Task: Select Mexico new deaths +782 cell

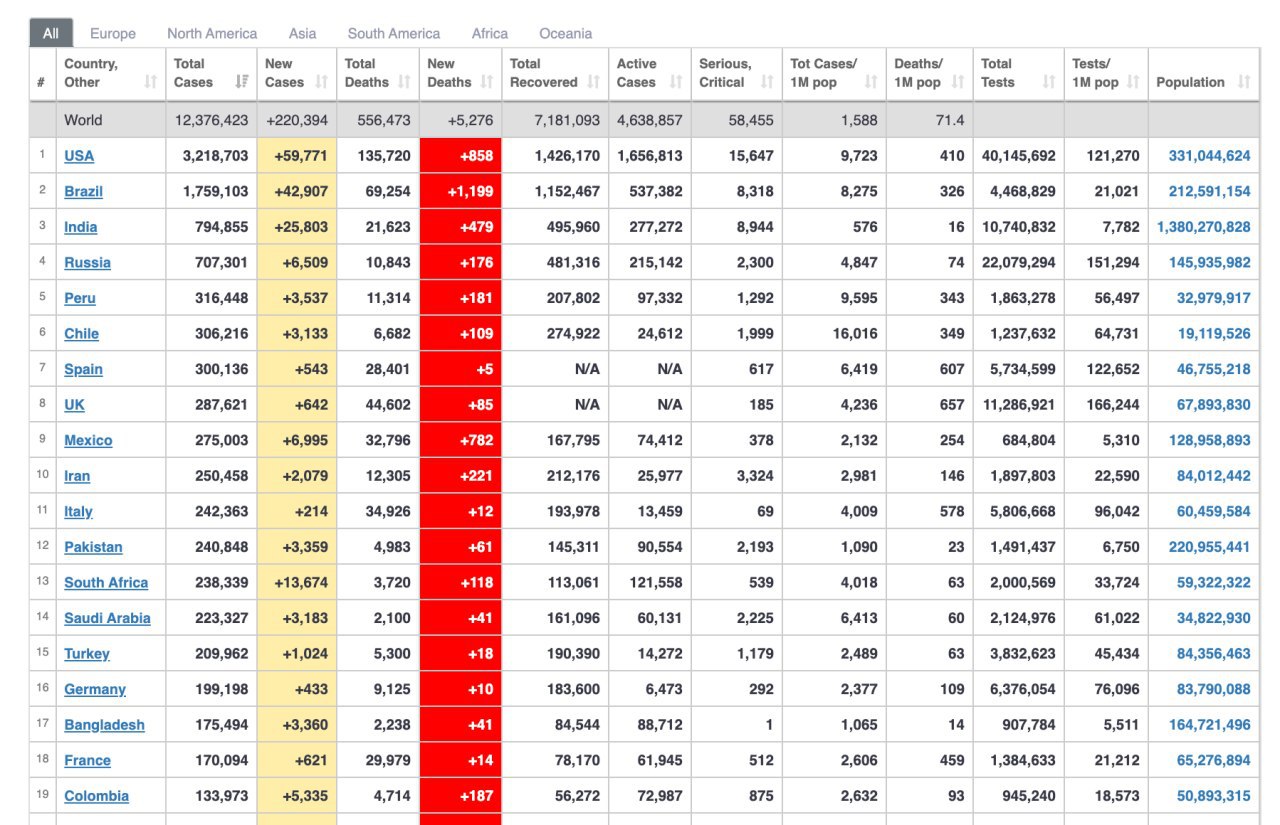Action: click(x=460, y=441)
